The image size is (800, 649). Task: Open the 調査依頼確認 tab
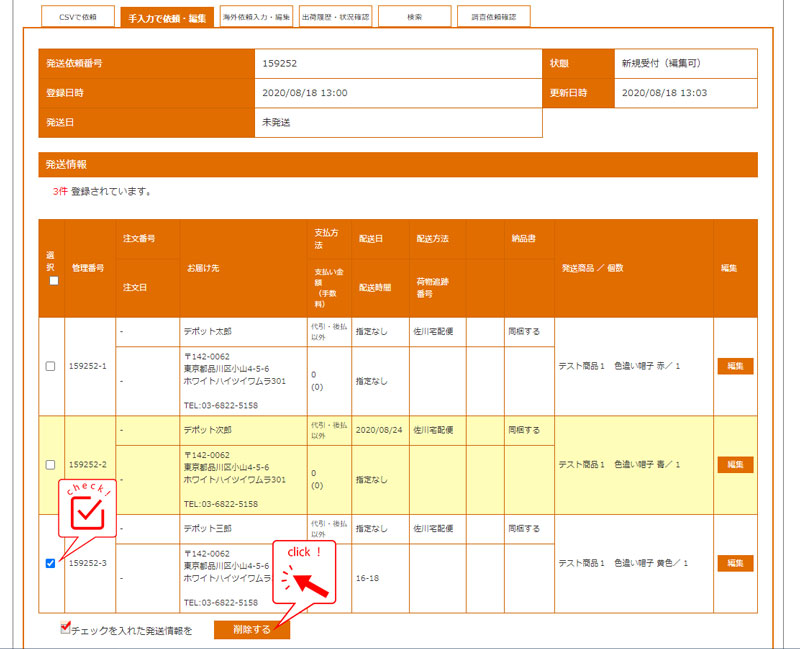pyautogui.click(x=494, y=17)
